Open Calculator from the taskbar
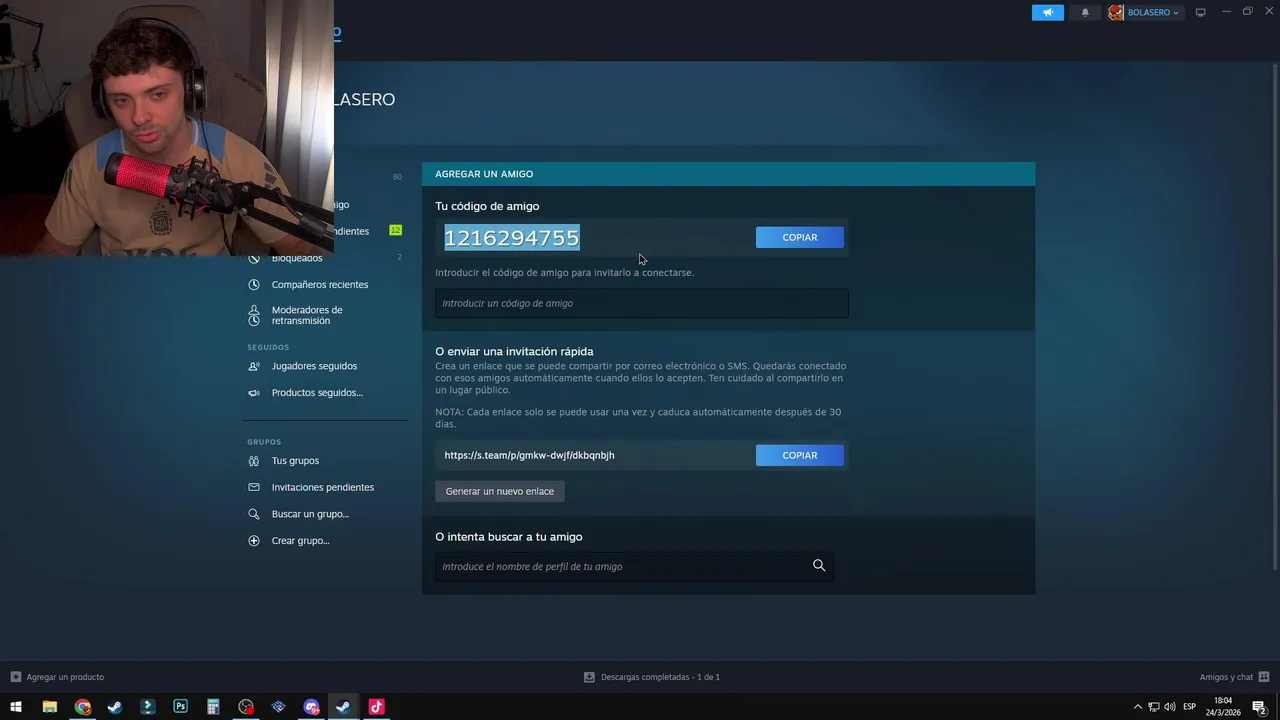 [x=213, y=707]
